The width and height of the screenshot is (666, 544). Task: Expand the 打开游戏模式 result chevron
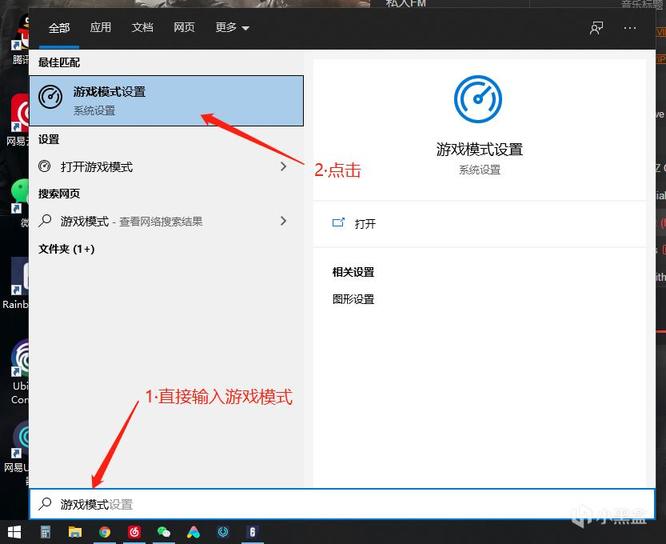pyautogui.click(x=284, y=167)
